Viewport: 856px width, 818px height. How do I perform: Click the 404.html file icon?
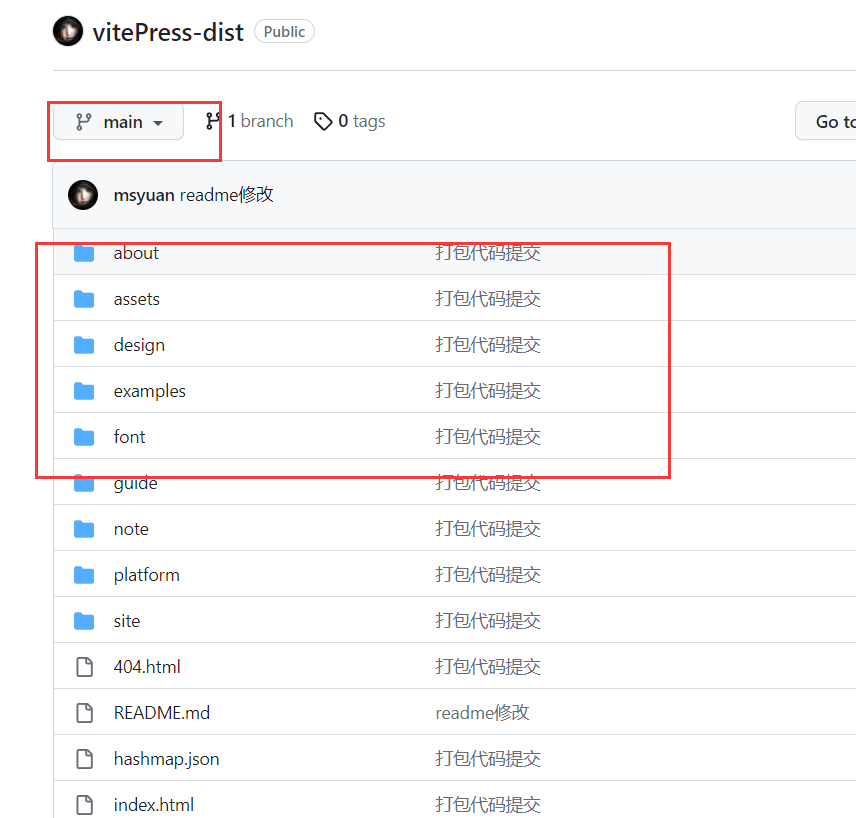pos(84,667)
